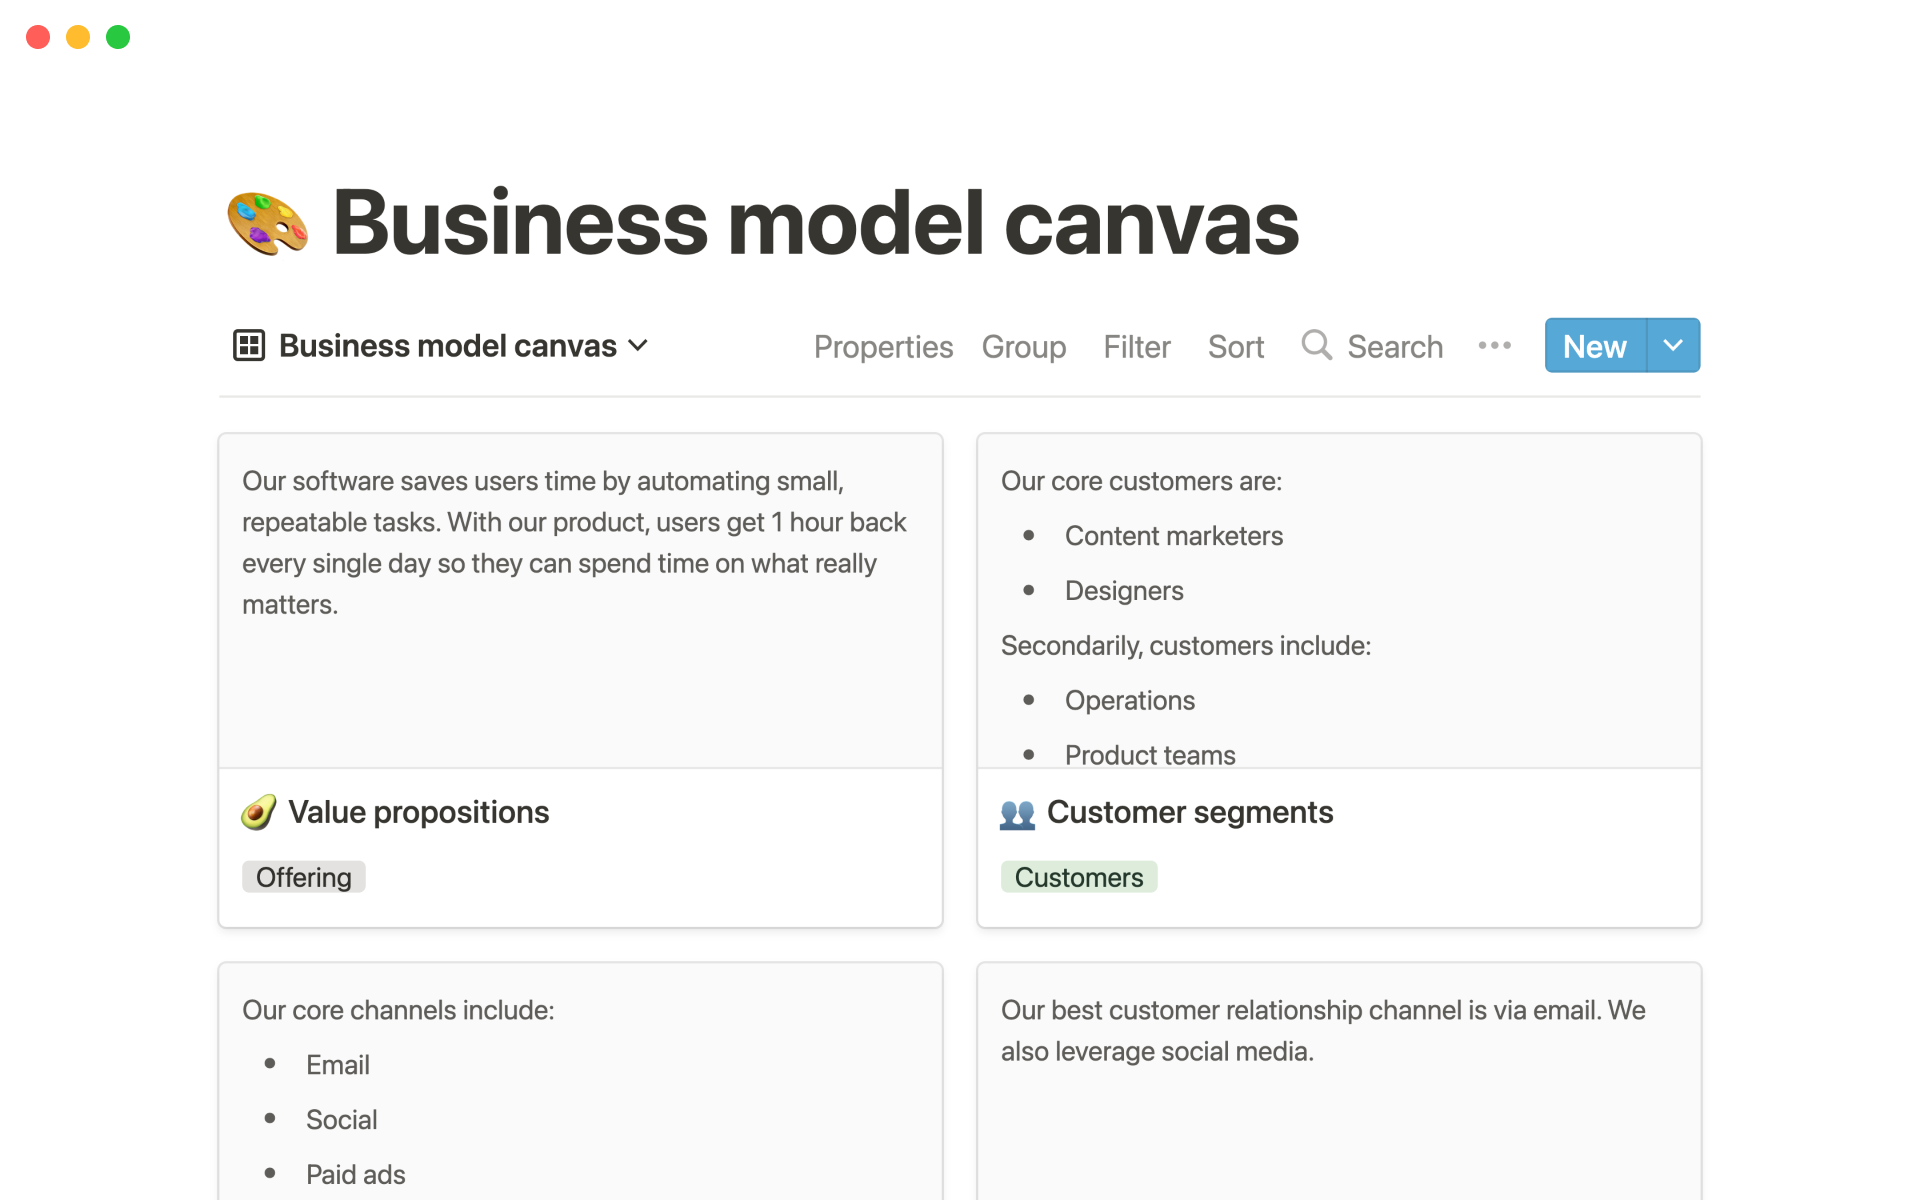The image size is (1920, 1200).
Task: Click the table/grid view icon
Action: pyautogui.click(x=249, y=347)
